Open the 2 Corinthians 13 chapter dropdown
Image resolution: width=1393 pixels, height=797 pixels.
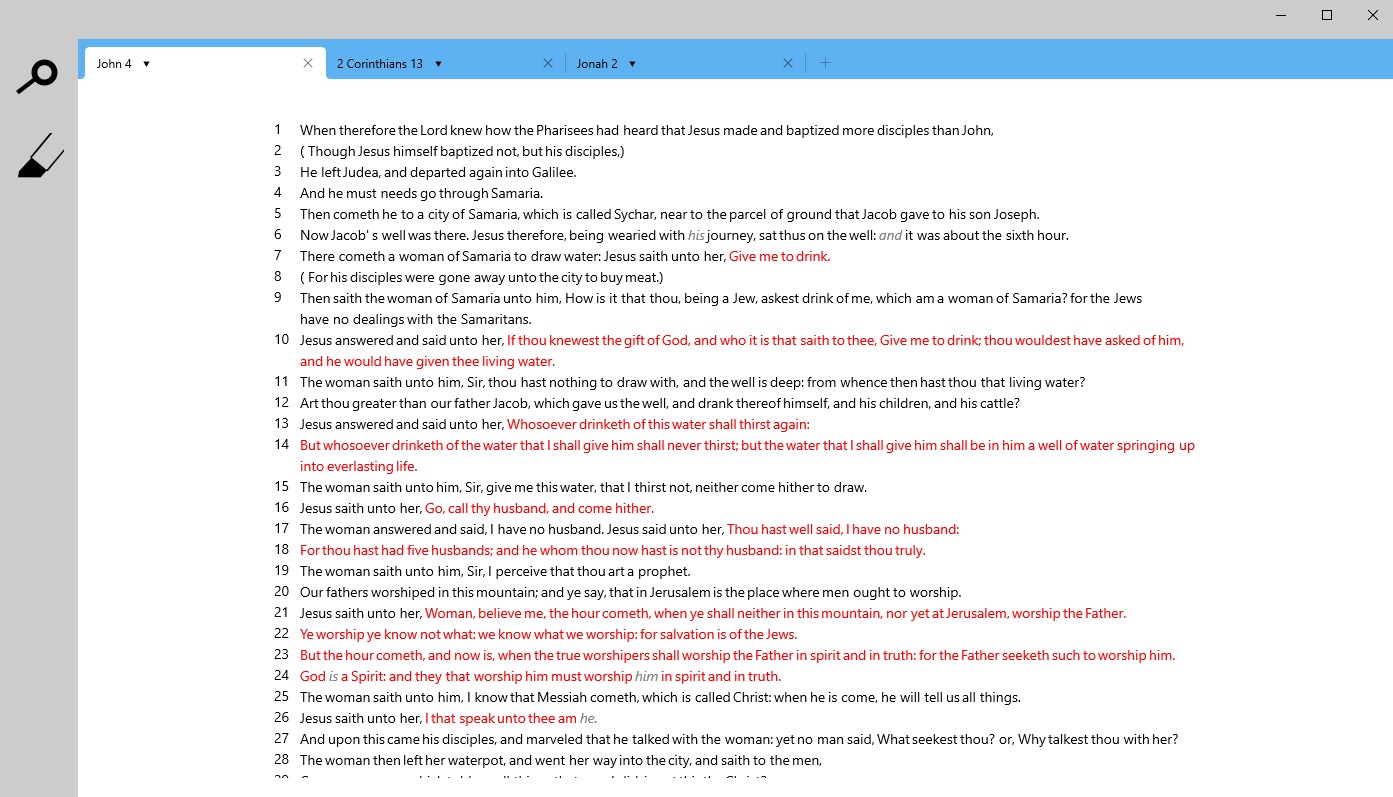tap(438, 63)
